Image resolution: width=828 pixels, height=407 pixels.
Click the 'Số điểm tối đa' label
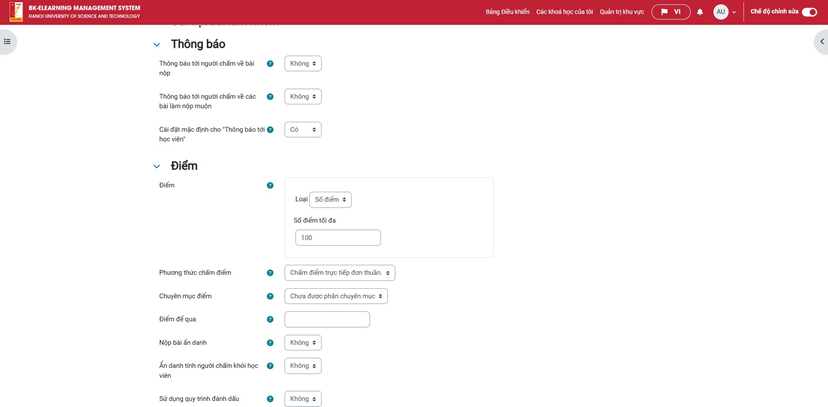pos(315,220)
